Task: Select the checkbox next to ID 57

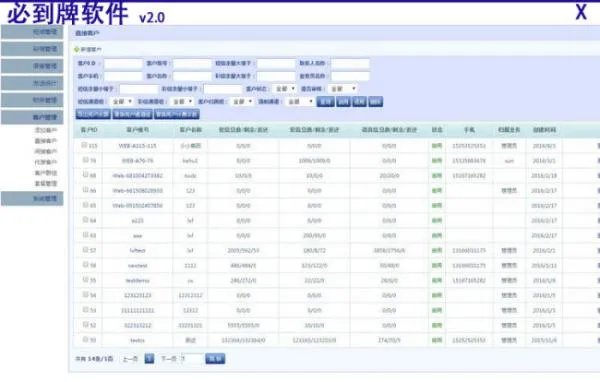Action: coord(85,250)
